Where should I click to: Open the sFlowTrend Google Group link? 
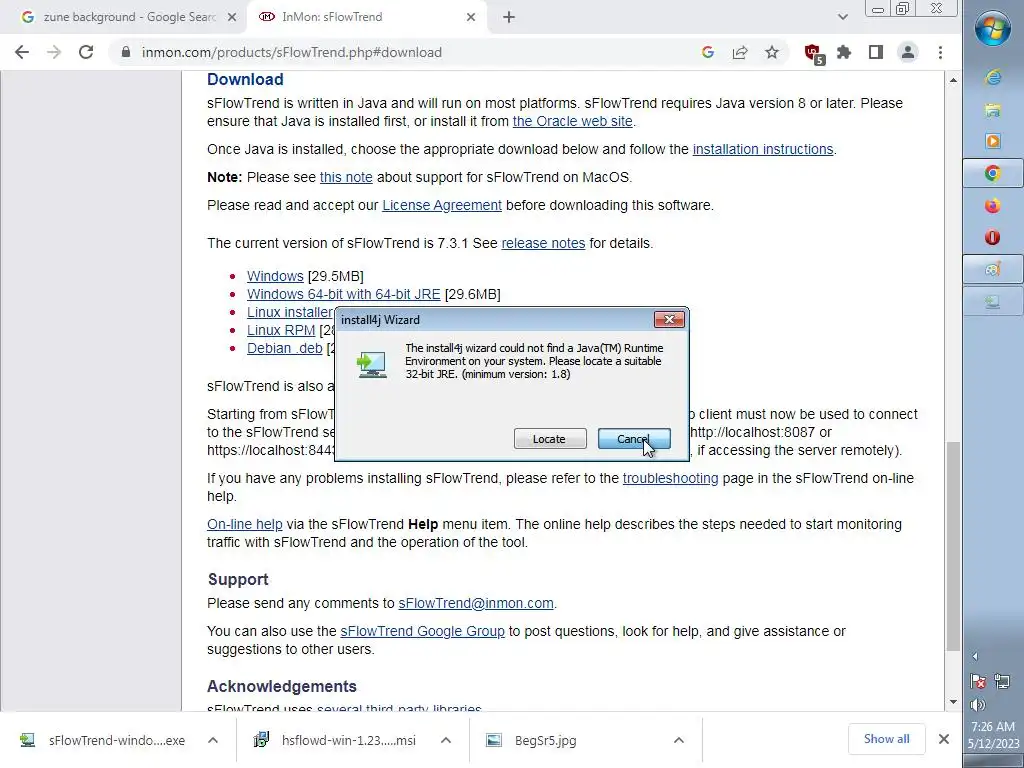pyautogui.click(x=423, y=632)
